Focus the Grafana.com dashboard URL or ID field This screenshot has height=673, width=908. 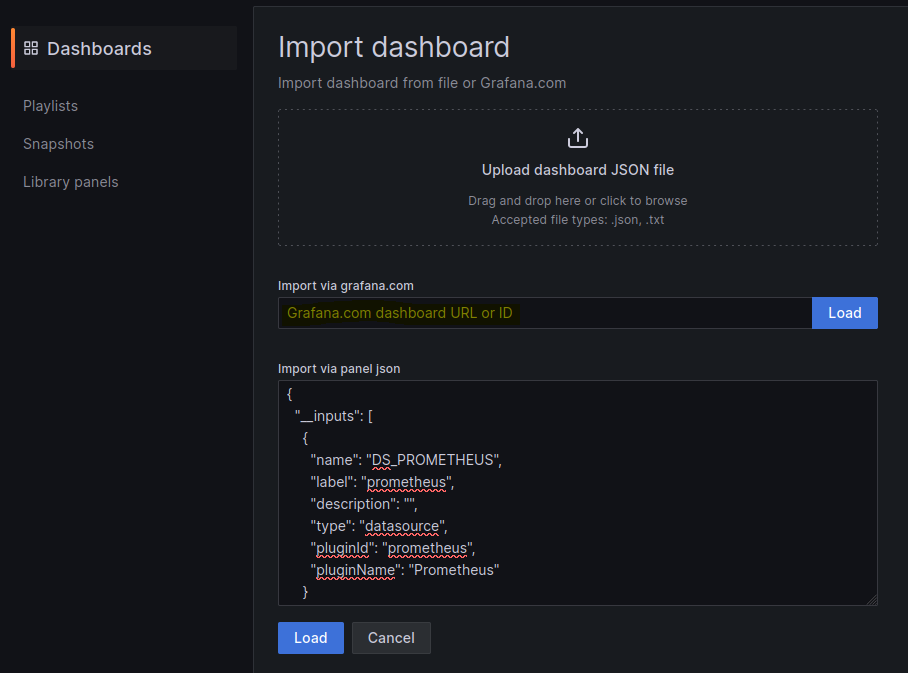click(x=544, y=313)
